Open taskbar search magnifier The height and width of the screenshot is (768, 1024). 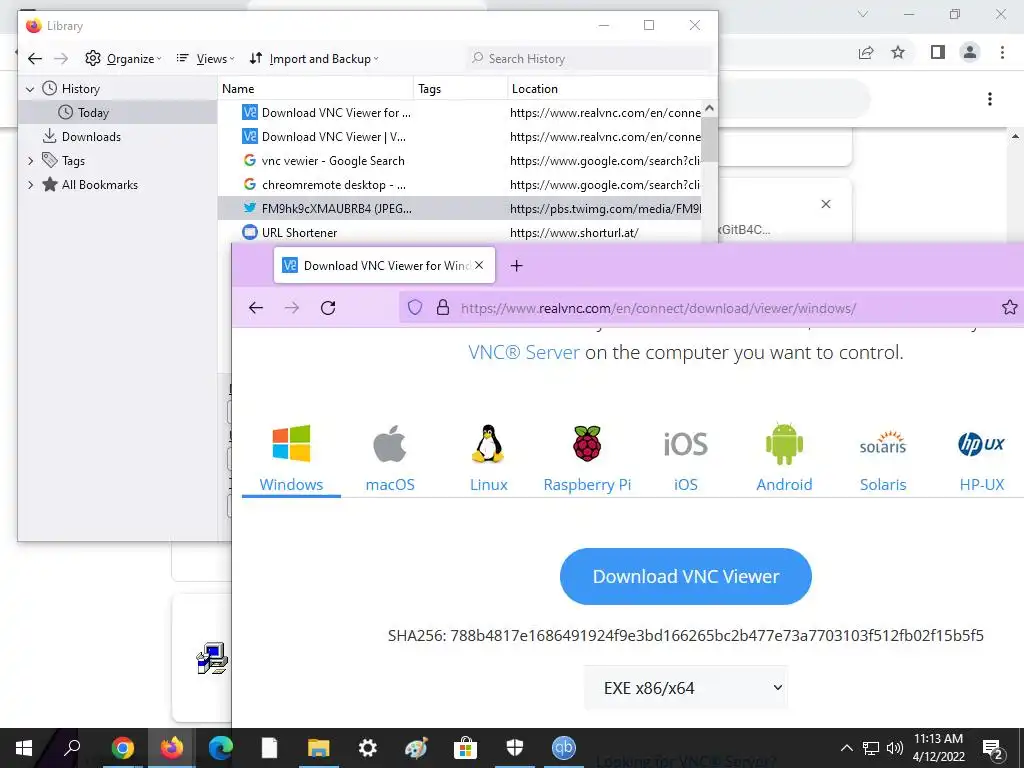coord(72,748)
